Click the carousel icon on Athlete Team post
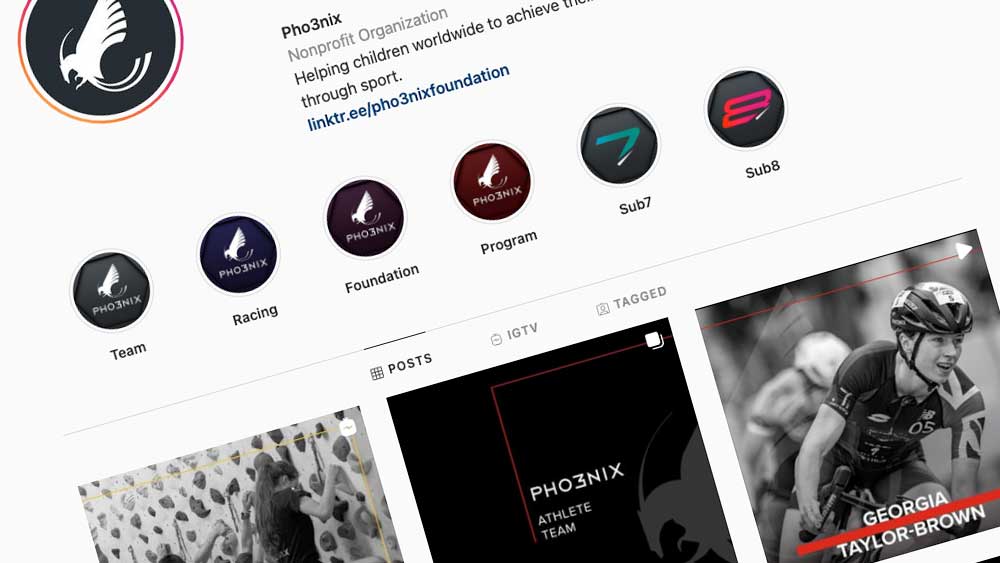This screenshot has width=1000, height=563. coord(654,340)
